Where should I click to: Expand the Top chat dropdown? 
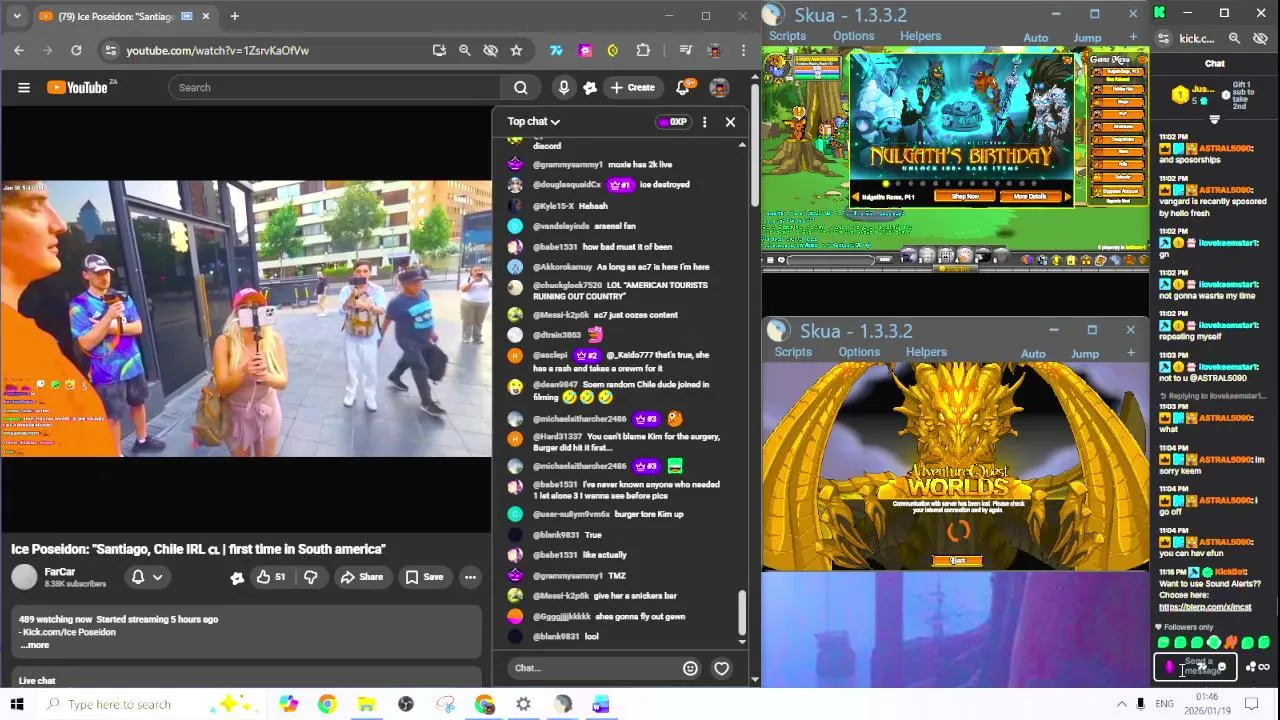[533, 122]
